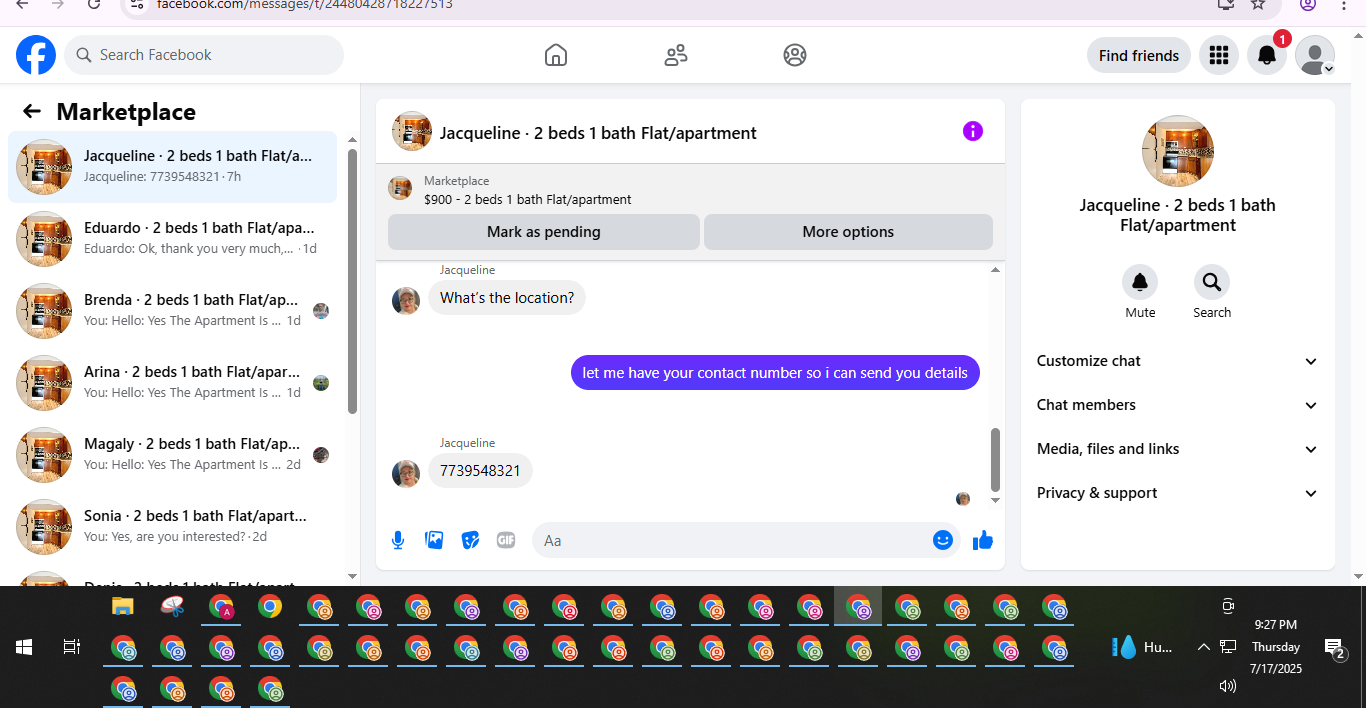This screenshot has width=1366, height=708.
Task: Reload the page in browser
Action: (x=94, y=4)
